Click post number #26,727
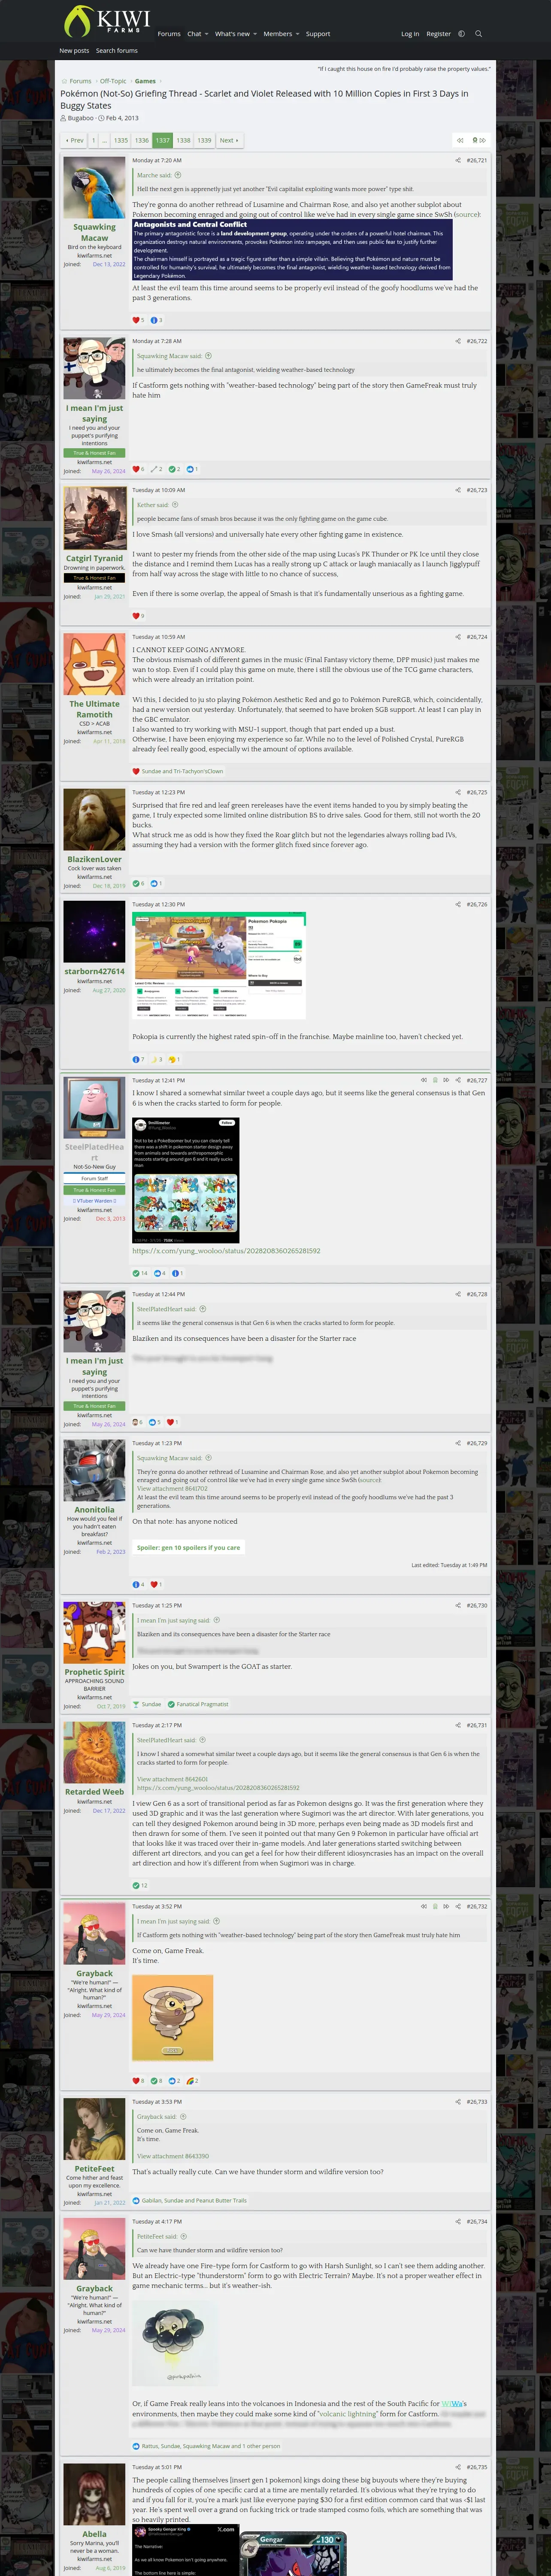551x2576 pixels. [477, 1080]
